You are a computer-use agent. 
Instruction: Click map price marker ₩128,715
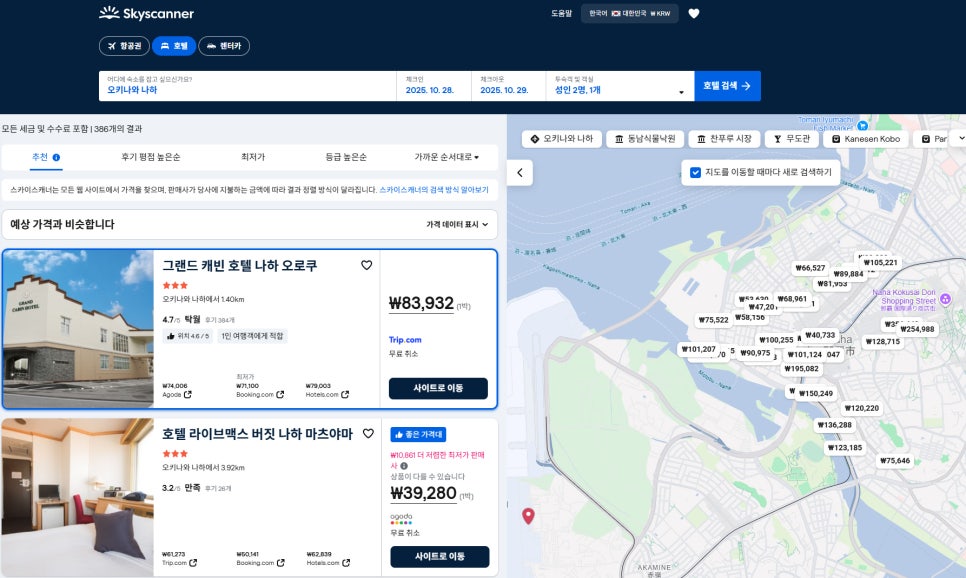(x=883, y=341)
